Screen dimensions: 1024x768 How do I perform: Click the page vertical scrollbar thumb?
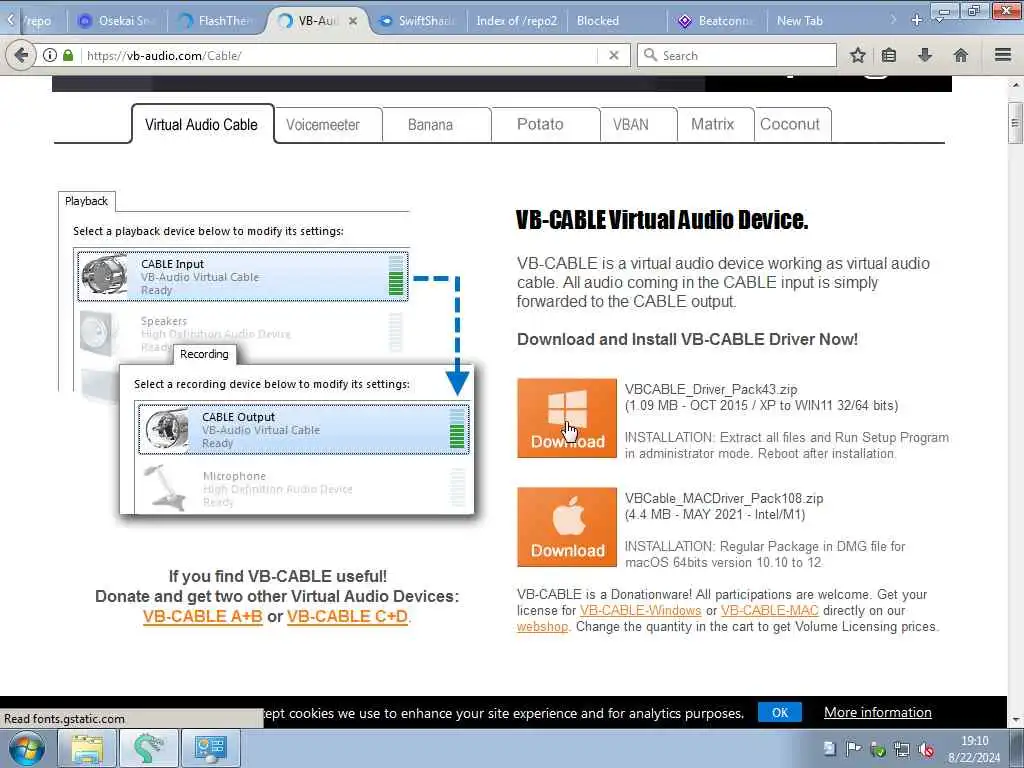point(1014,123)
